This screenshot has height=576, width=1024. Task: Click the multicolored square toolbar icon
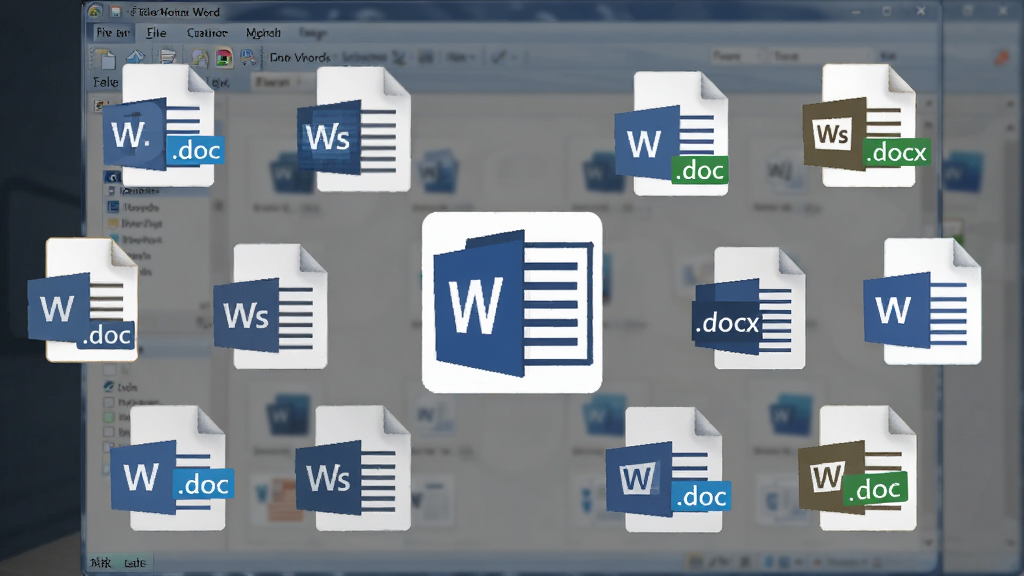(x=224, y=58)
